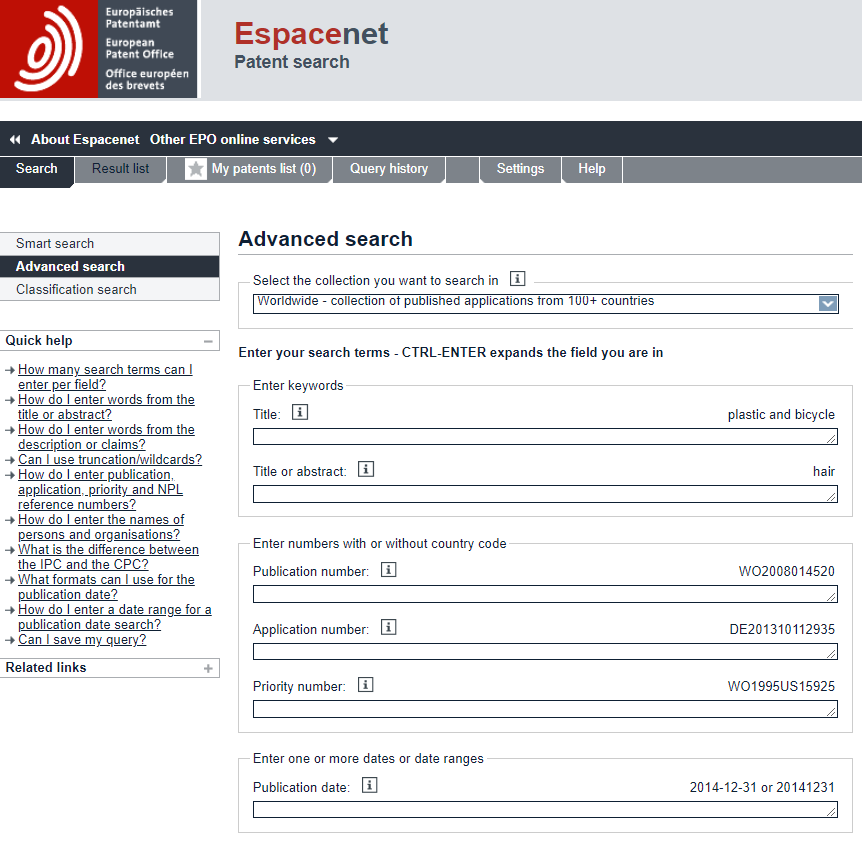Open 'How many search terms' help link
Image resolution: width=862 pixels, height=843 pixels.
pyautogui.click(x=105, y=377)
